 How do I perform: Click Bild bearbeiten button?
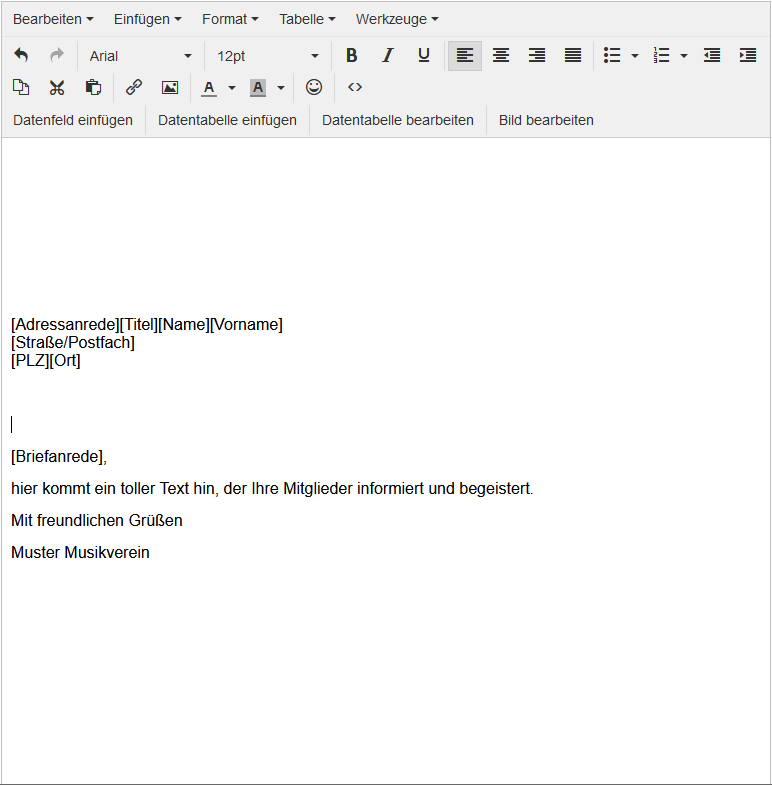(x=546, y=120)
